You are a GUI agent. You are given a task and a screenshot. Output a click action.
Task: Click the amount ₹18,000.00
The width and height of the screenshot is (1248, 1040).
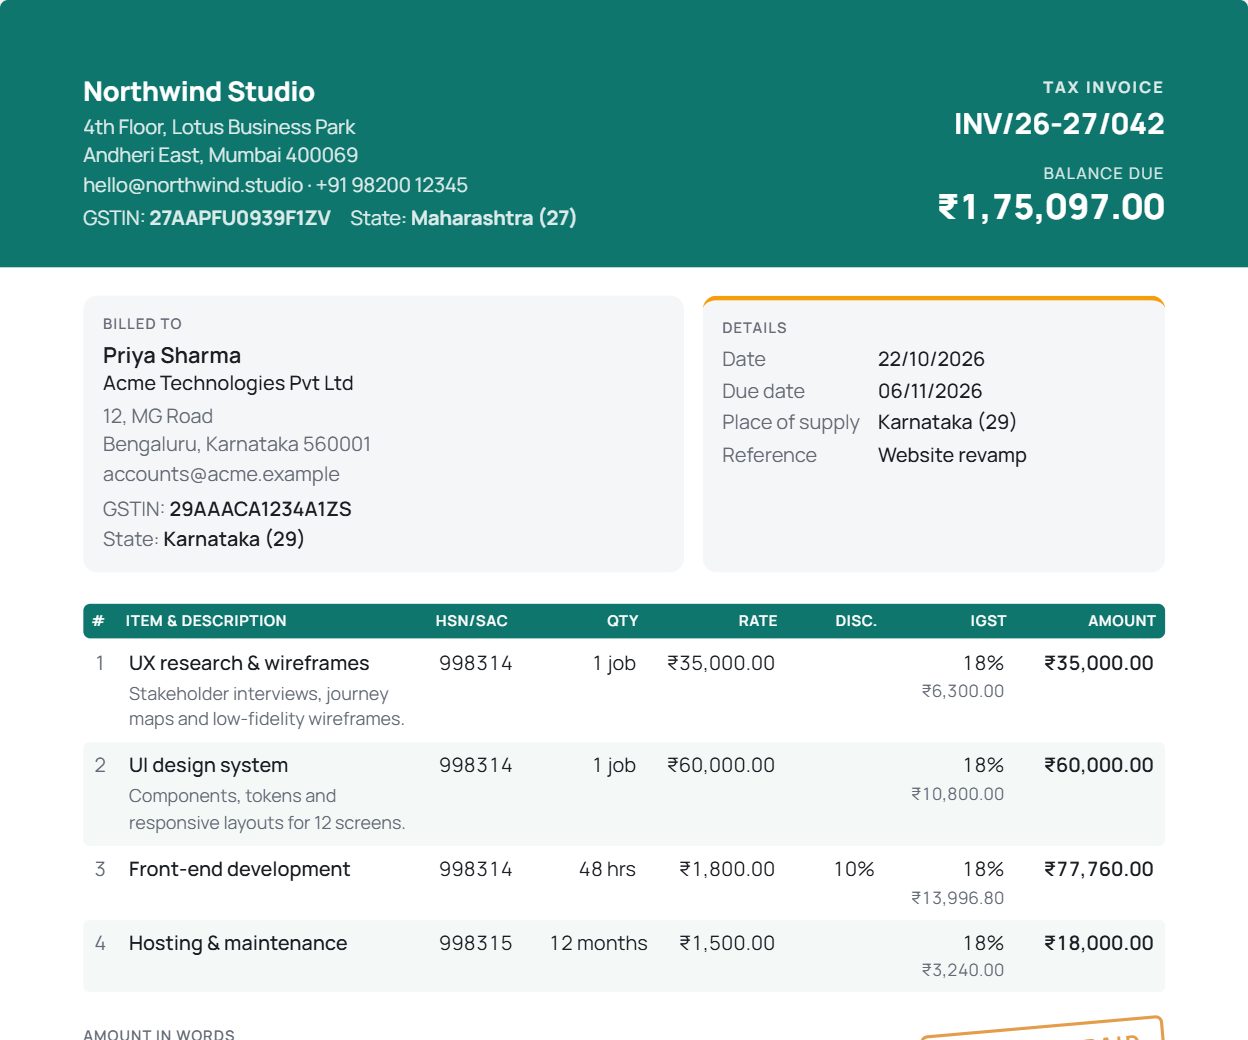click(x=1099, y=943)
